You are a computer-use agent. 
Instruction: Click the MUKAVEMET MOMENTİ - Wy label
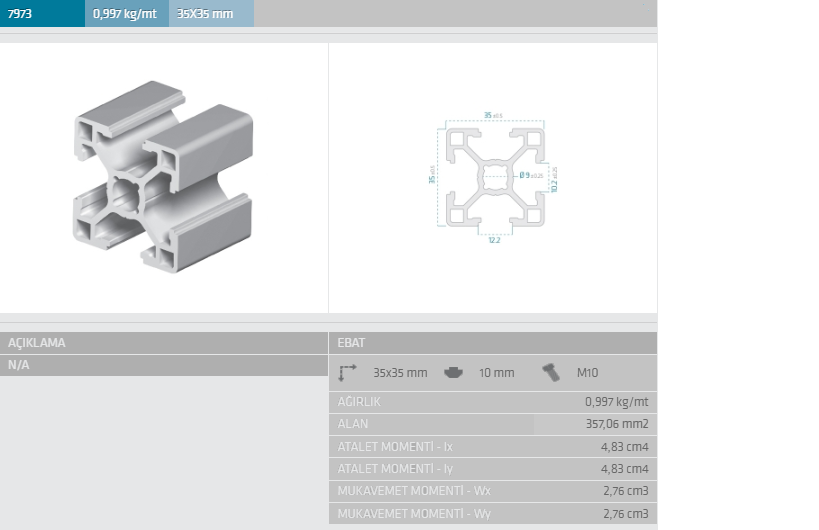414,513
